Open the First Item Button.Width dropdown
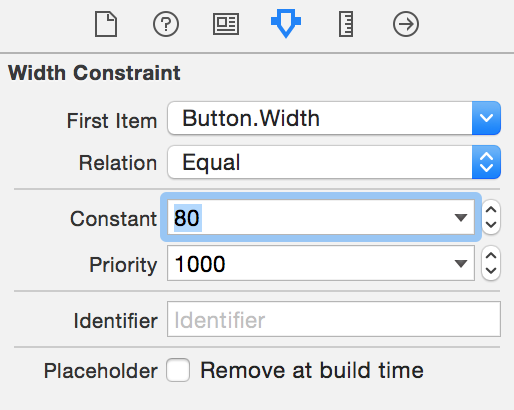Screen dimensions: 514x410 [x=334, y=118]
